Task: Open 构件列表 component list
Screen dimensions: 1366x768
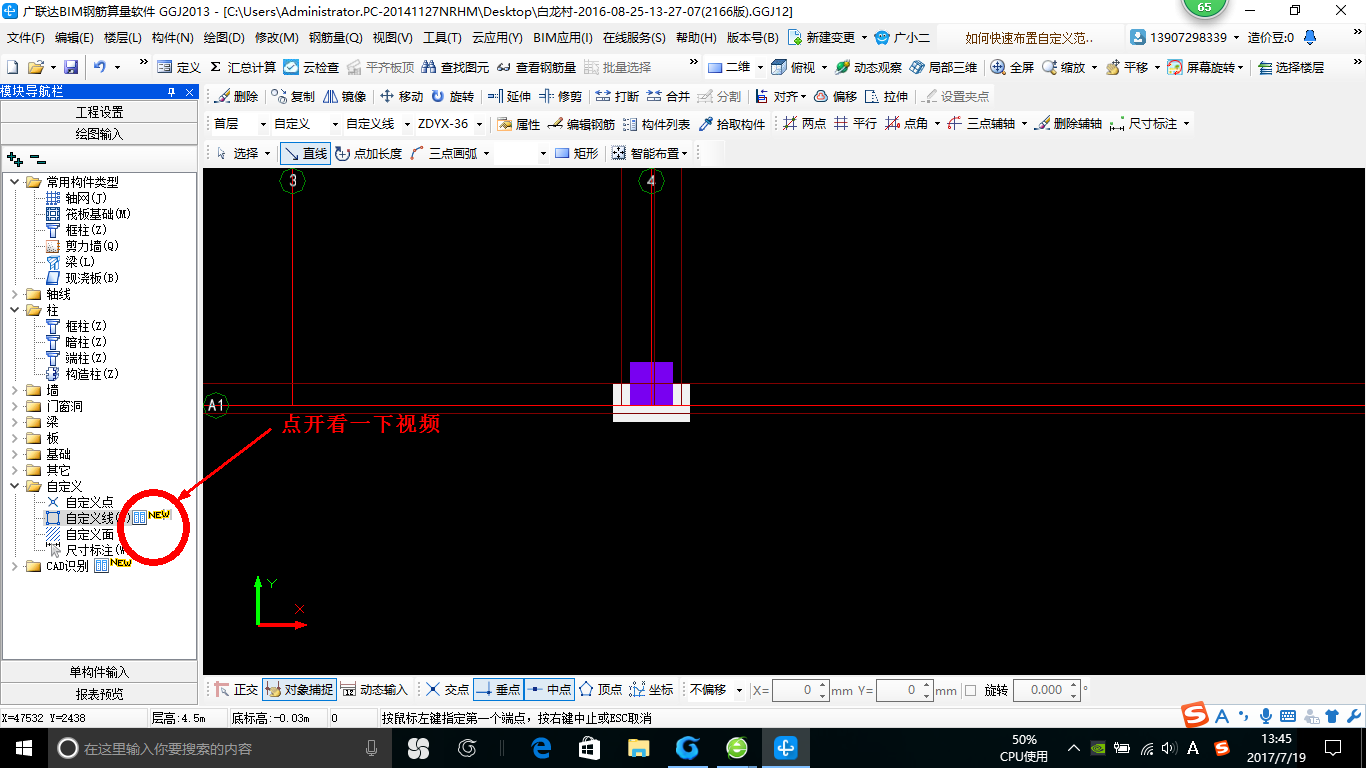Action: coord(656,124)
